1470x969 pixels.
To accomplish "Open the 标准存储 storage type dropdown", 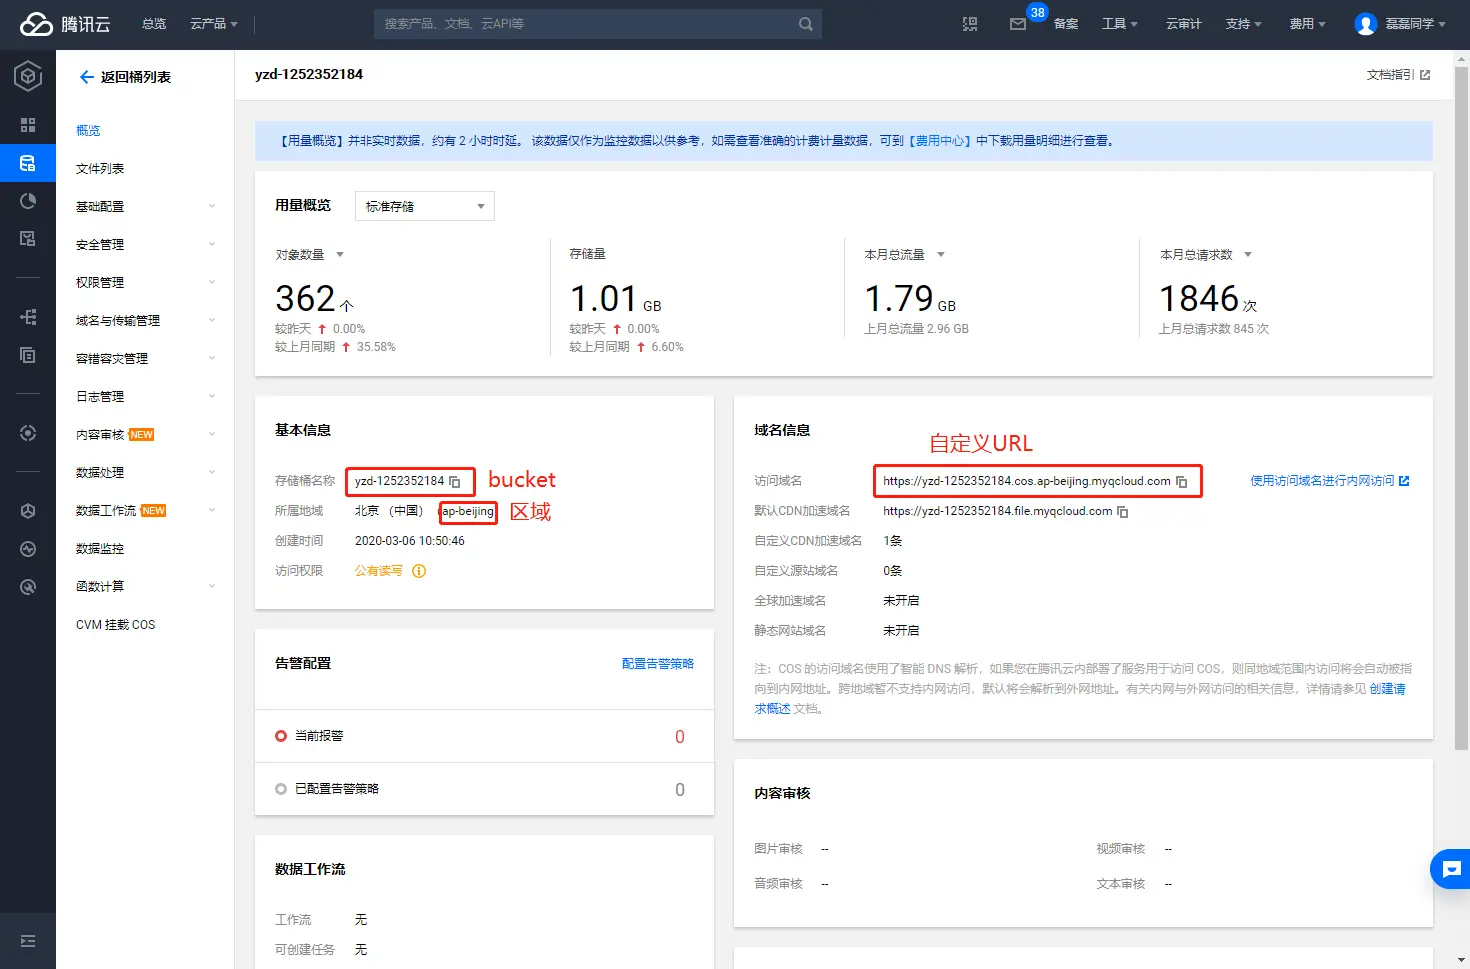I will (x=425, y=206).
